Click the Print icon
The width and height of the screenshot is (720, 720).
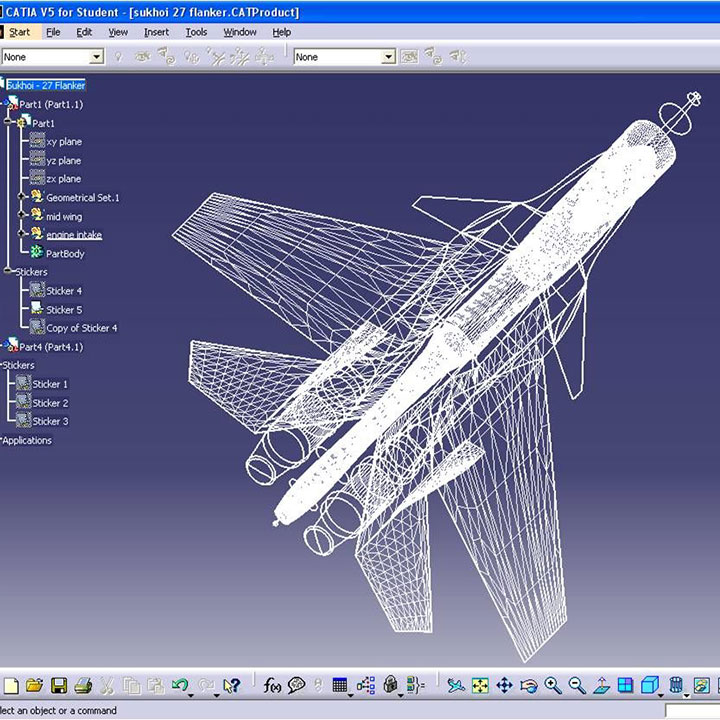click(83, 686)
